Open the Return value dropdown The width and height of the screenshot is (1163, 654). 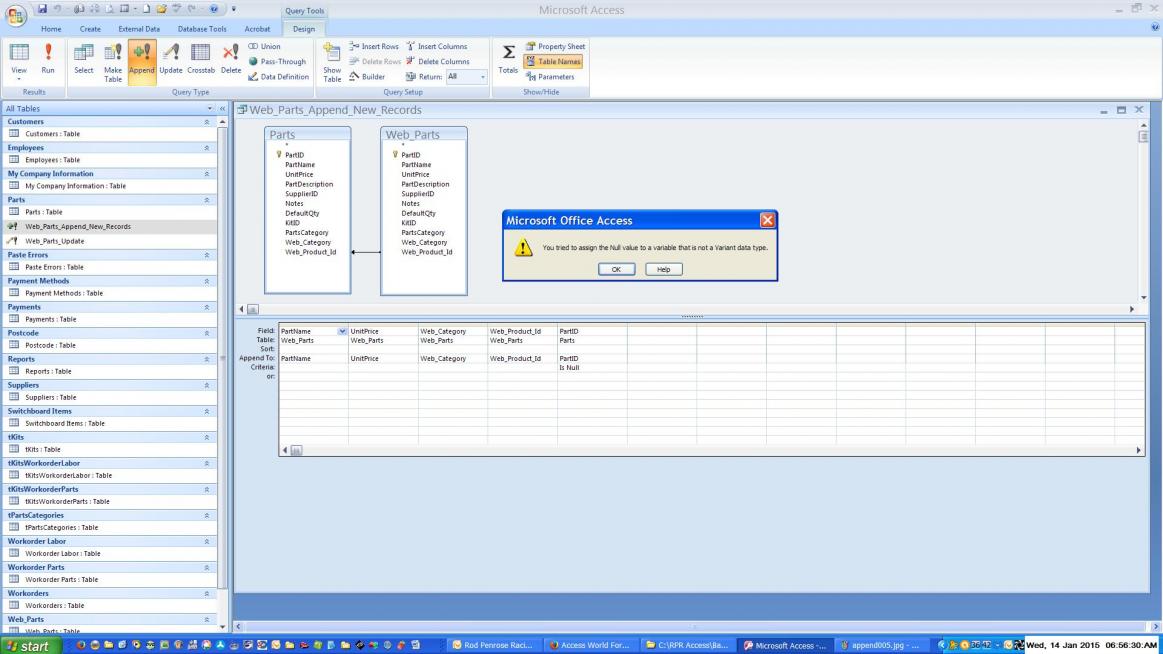pos(482,76)
